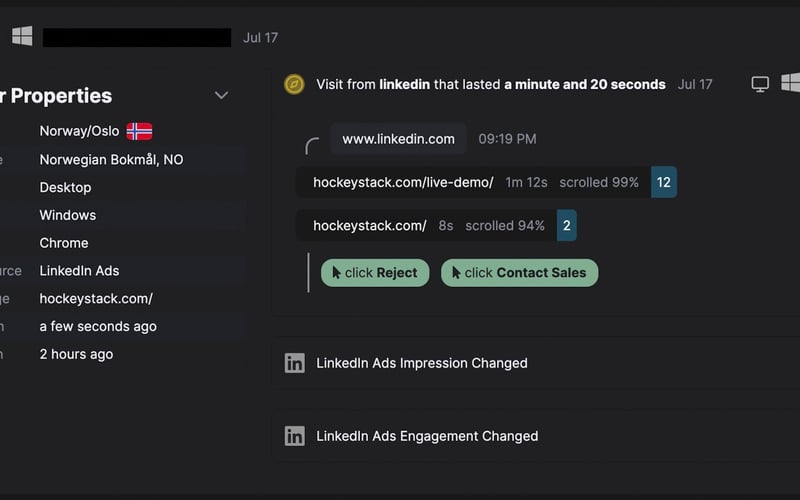Screen dimensions: 800x500
Task: Click the 'click Reject' event pill
Action: click(375, 273)
